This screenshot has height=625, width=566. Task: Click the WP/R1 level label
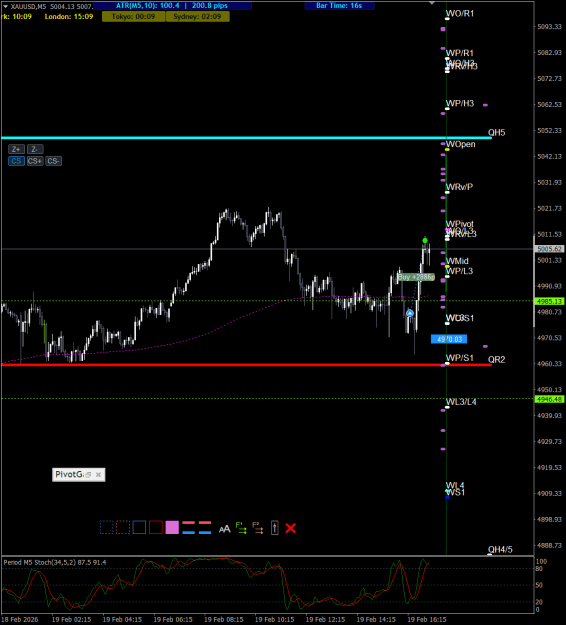(x=460, y=53)
